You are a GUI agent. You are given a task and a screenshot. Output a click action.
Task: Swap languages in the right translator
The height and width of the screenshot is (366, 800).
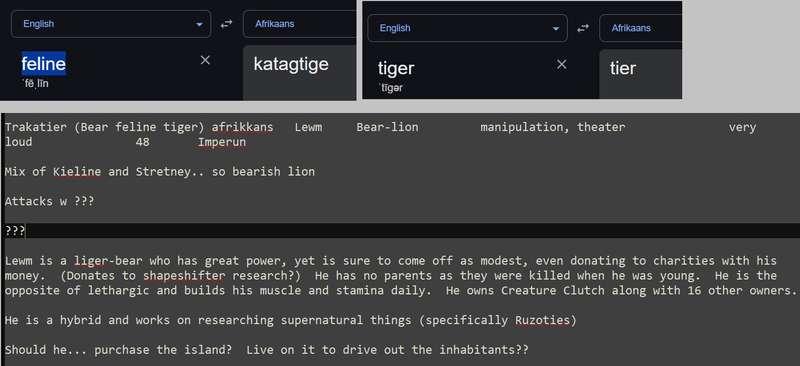(583, 29)
